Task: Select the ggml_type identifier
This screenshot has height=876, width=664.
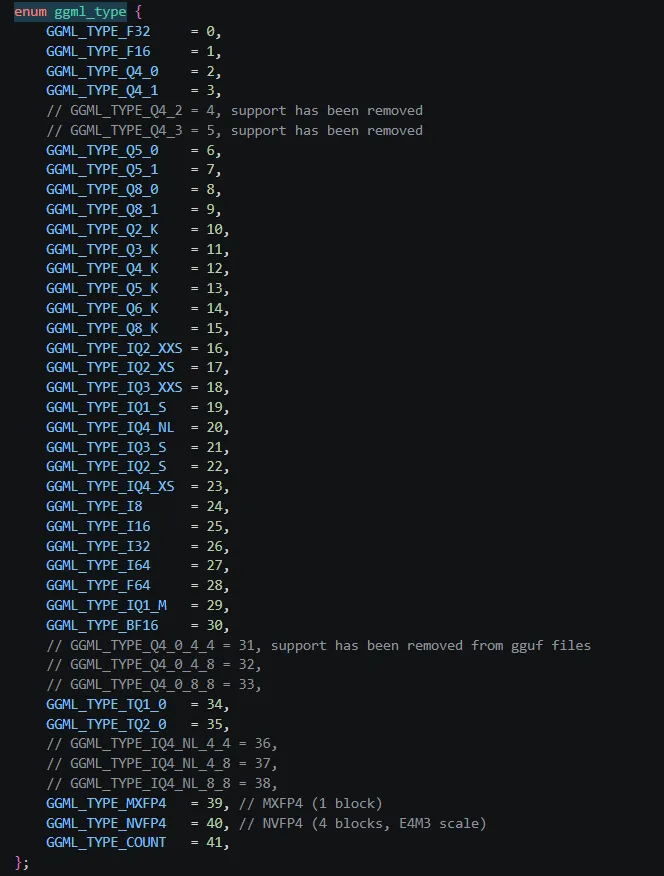Action: [90, 12]
